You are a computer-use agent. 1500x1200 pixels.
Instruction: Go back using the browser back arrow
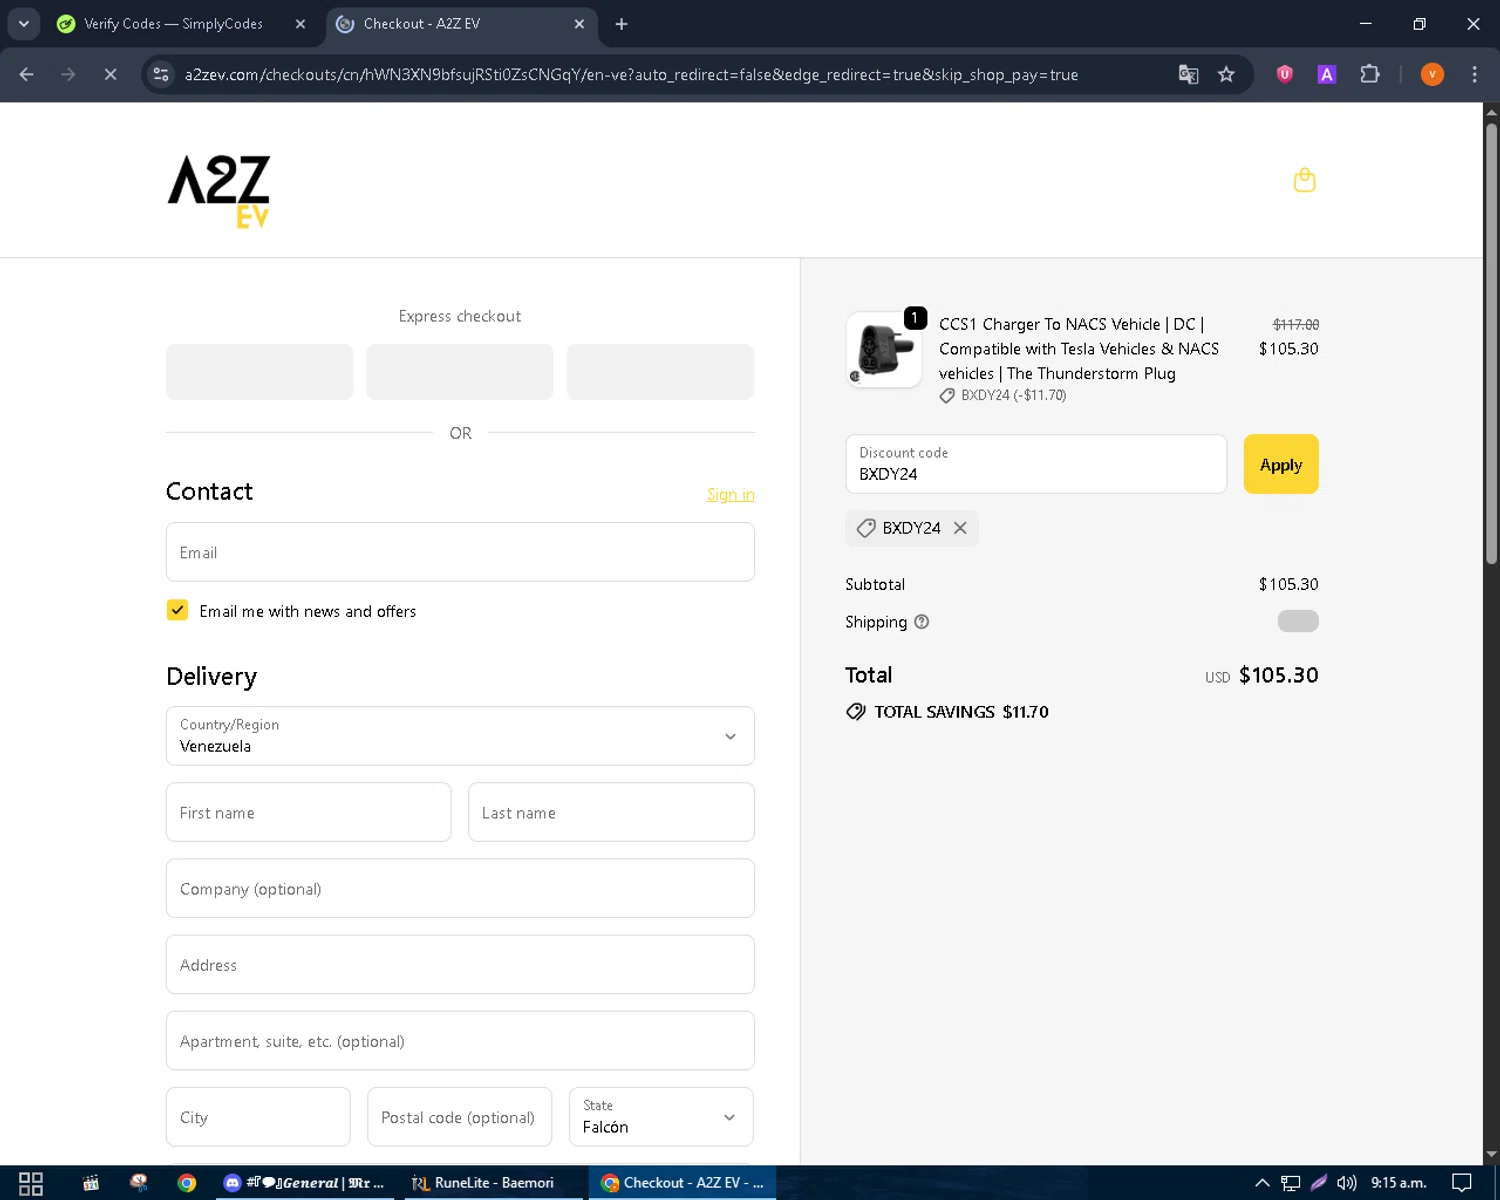coord(27,74)
